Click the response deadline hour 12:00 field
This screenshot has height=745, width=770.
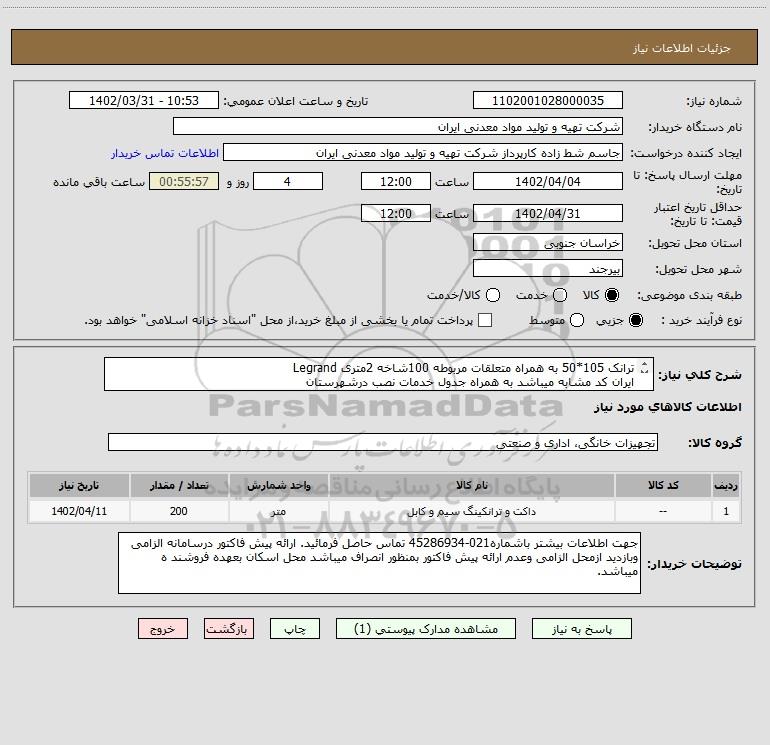(396, 181)
